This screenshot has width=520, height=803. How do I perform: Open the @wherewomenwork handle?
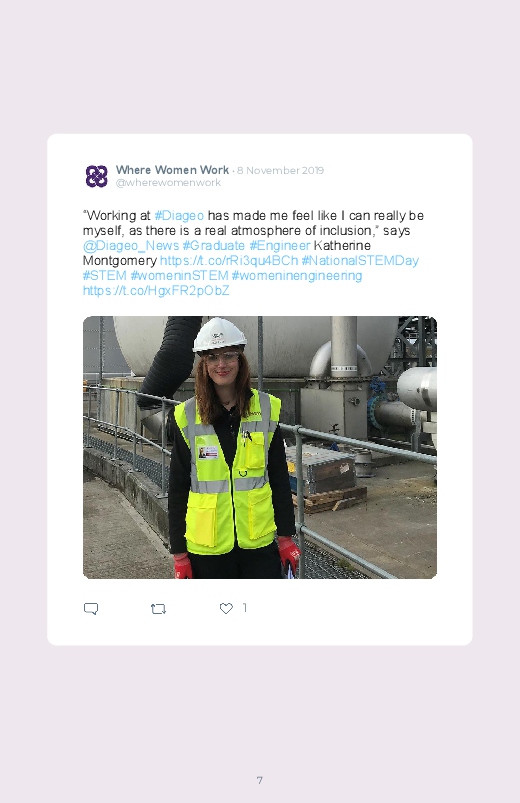[x=168, y=183]
